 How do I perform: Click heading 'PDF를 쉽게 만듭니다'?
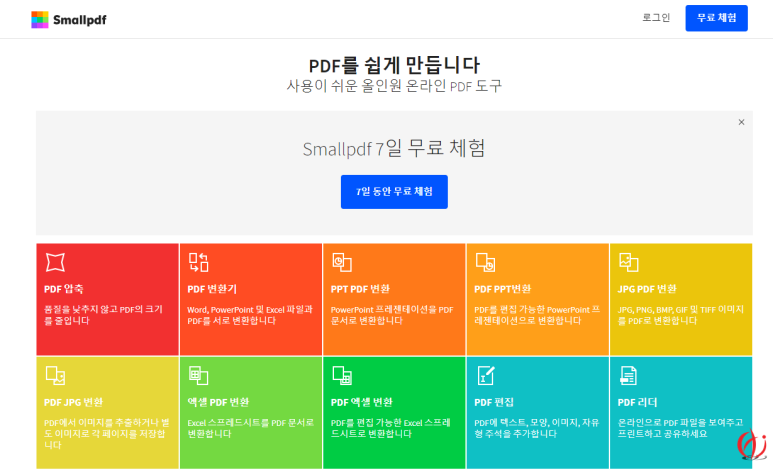394,65
